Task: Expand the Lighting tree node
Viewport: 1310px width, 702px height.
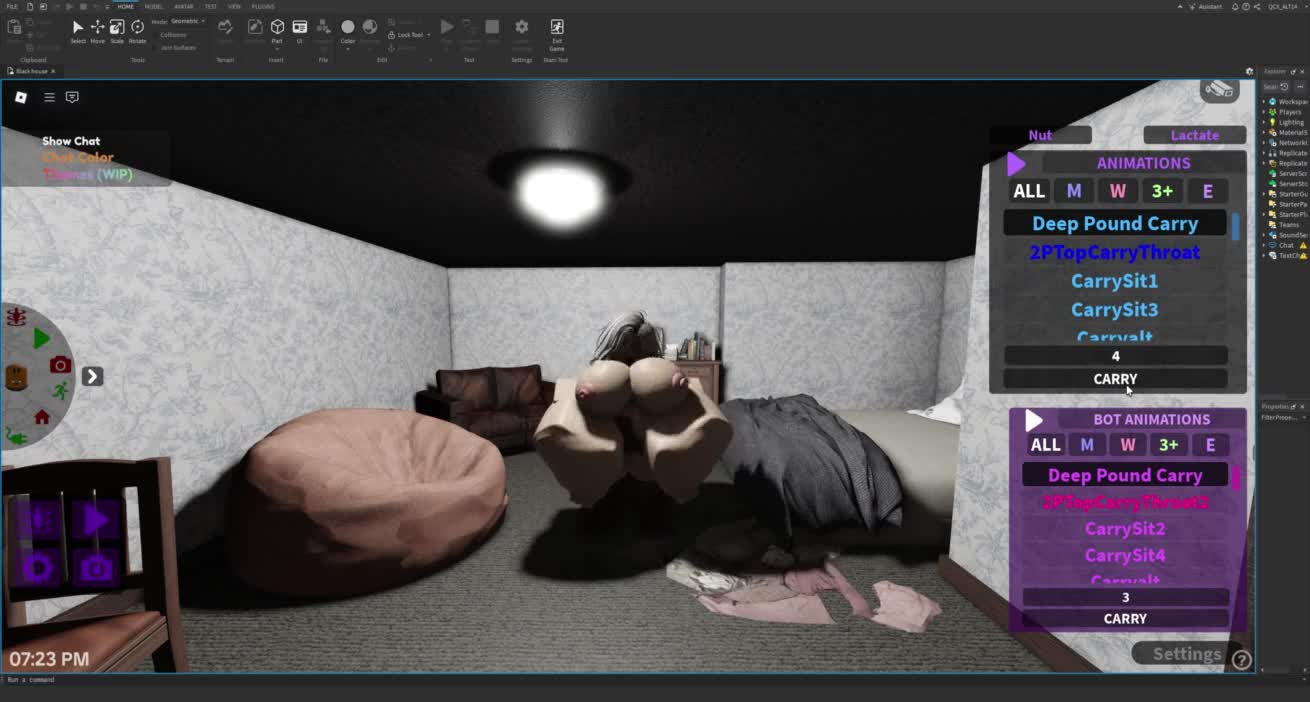Action: pyautogui.click(x=1265, y=122)
